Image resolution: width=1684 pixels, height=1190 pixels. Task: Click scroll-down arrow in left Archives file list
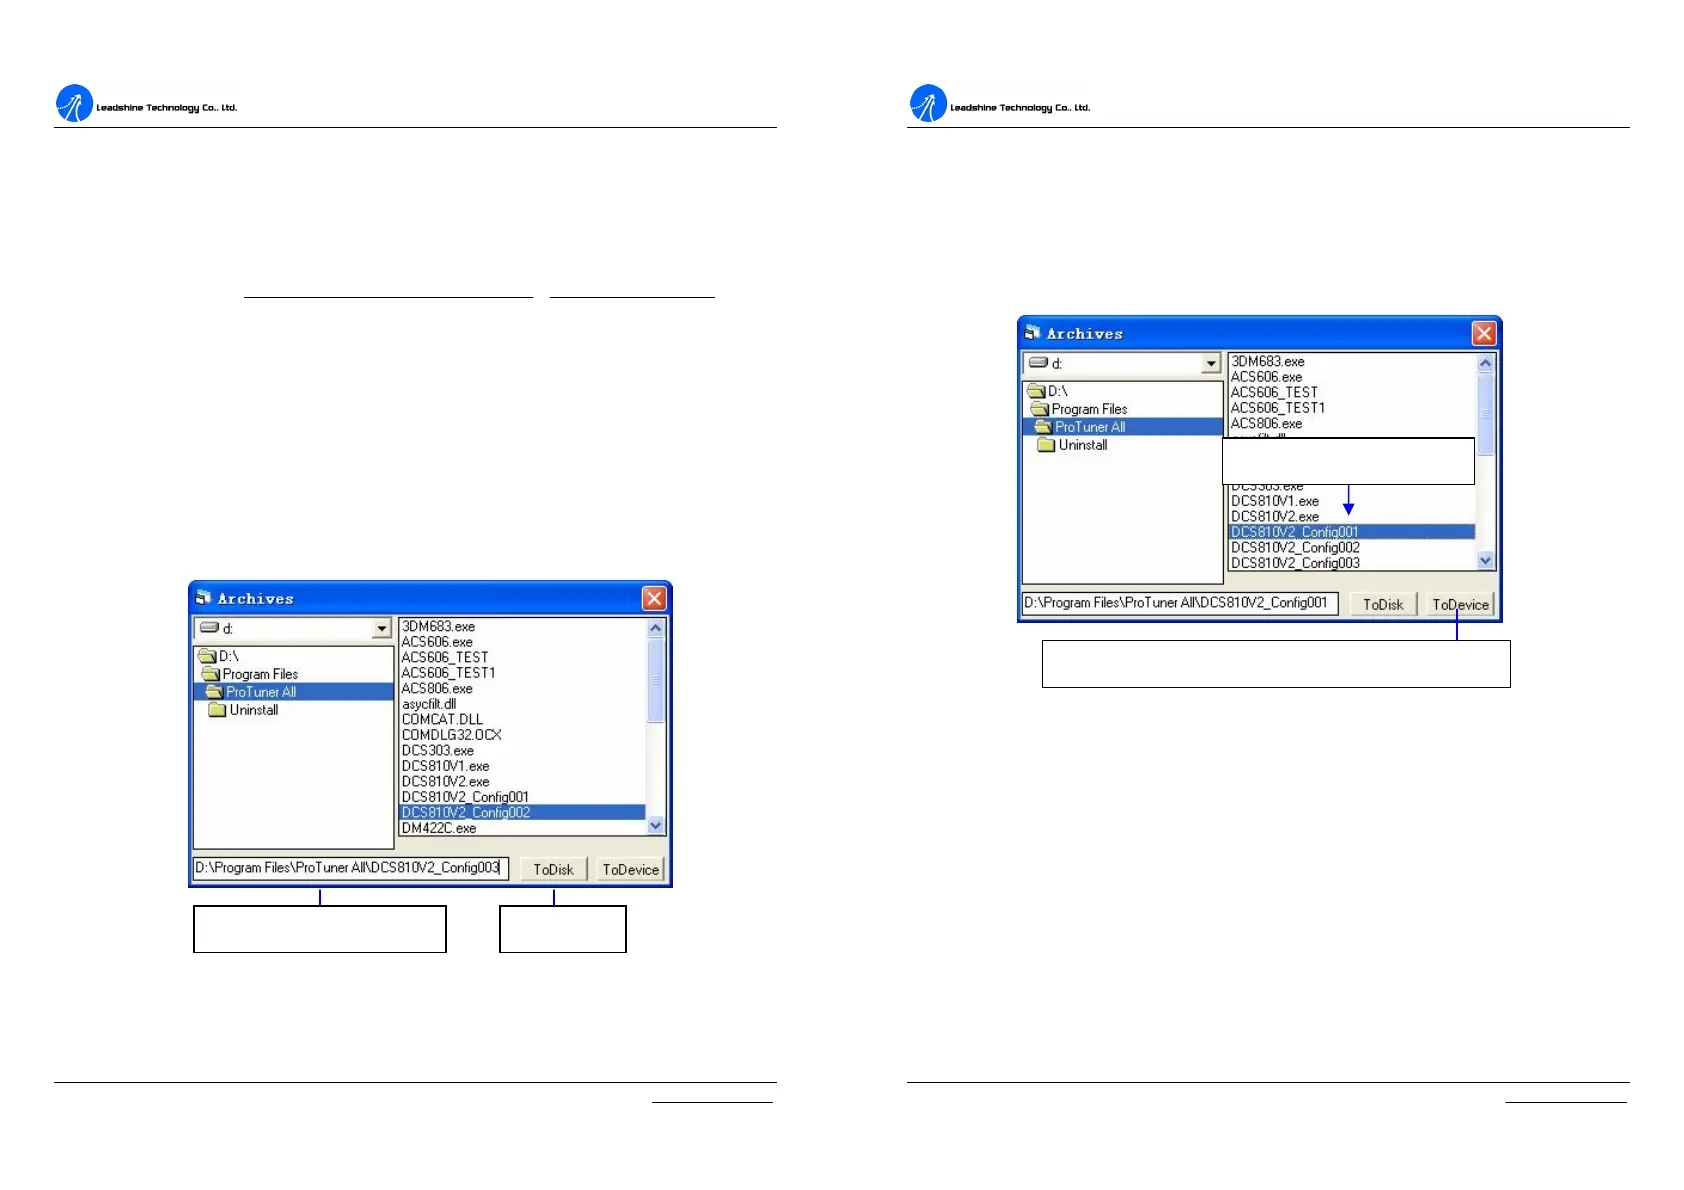(x=656, y=825)
